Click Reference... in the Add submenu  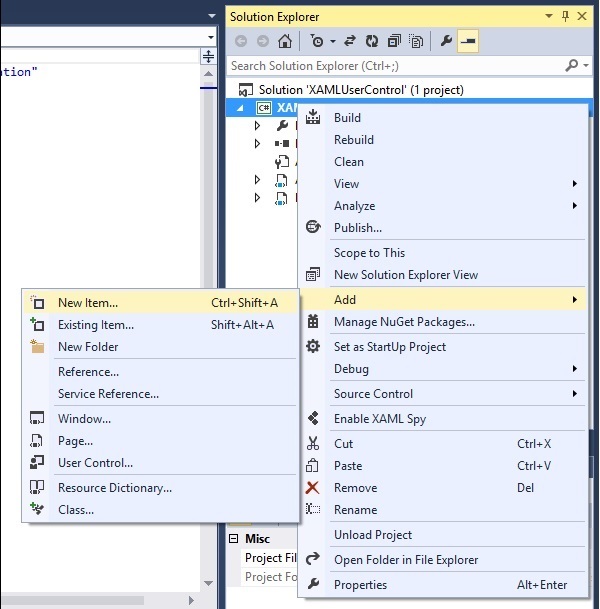(x=160, y=372)
